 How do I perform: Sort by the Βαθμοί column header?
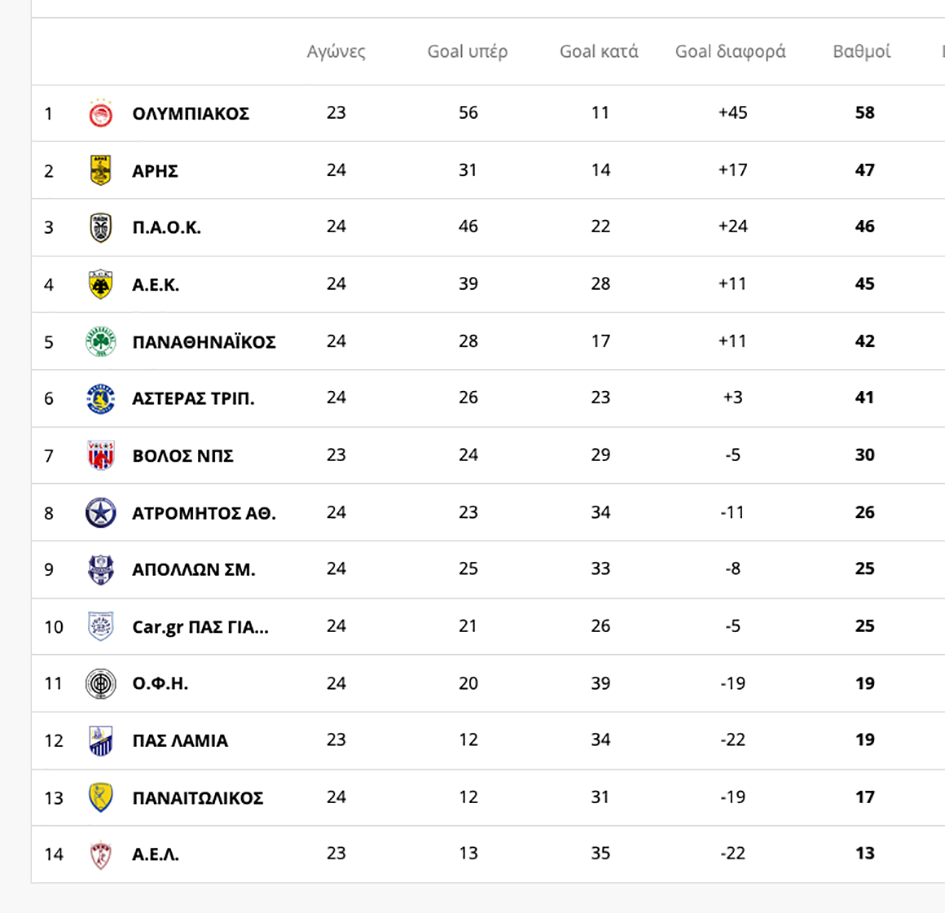coord(861,52)
